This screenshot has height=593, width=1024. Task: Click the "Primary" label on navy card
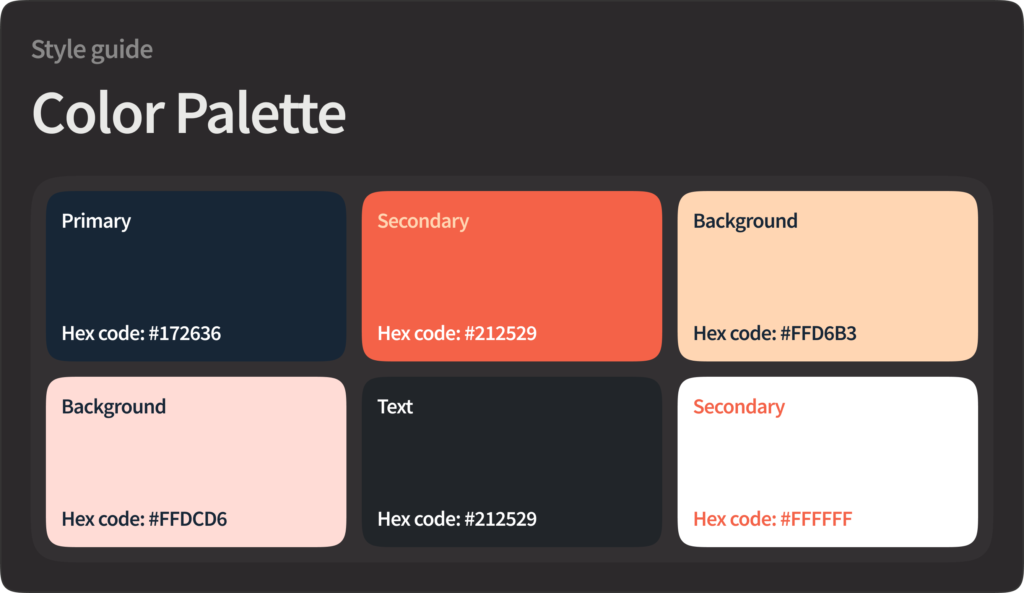(x=96, y=221)
